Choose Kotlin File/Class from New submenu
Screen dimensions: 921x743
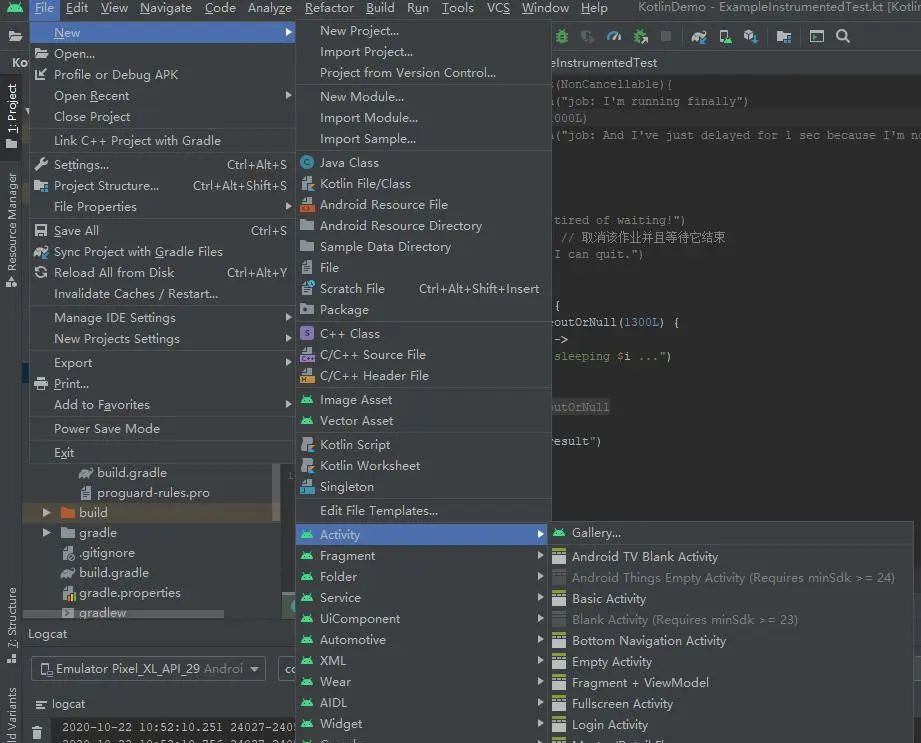tap(365, 184)
